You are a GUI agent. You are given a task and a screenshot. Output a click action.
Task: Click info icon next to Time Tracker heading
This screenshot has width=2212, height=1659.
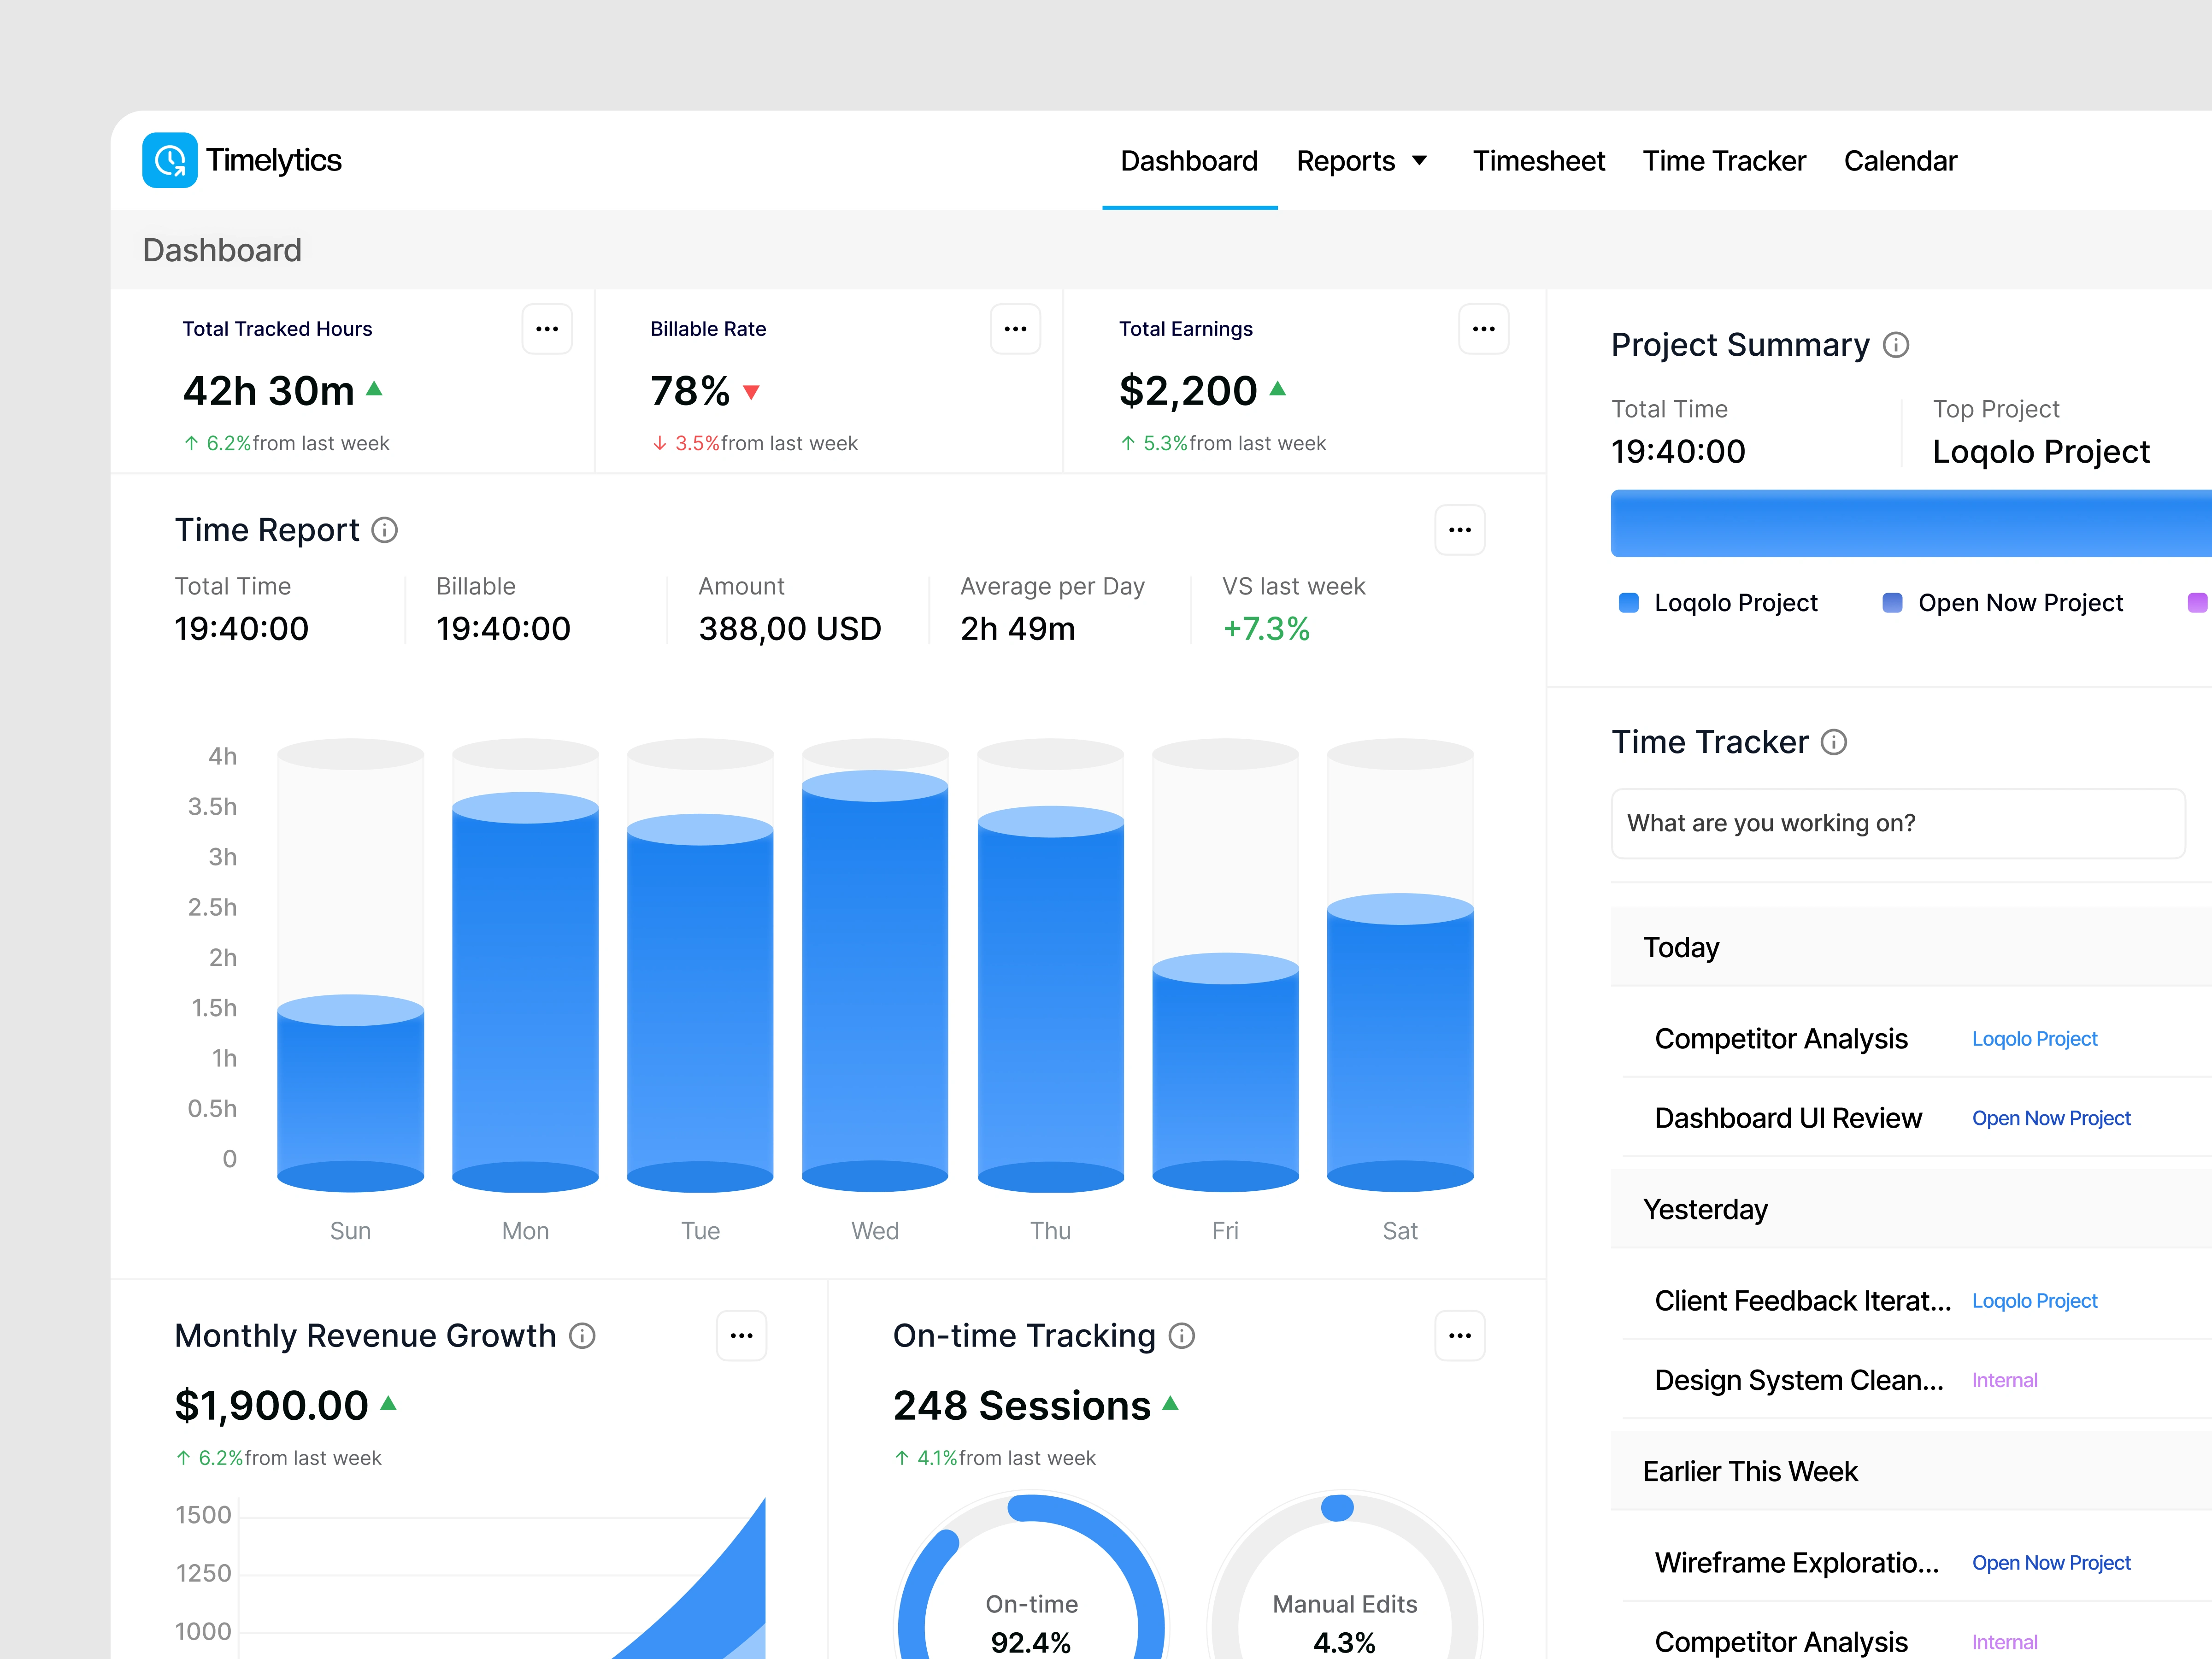point(1834,742)
